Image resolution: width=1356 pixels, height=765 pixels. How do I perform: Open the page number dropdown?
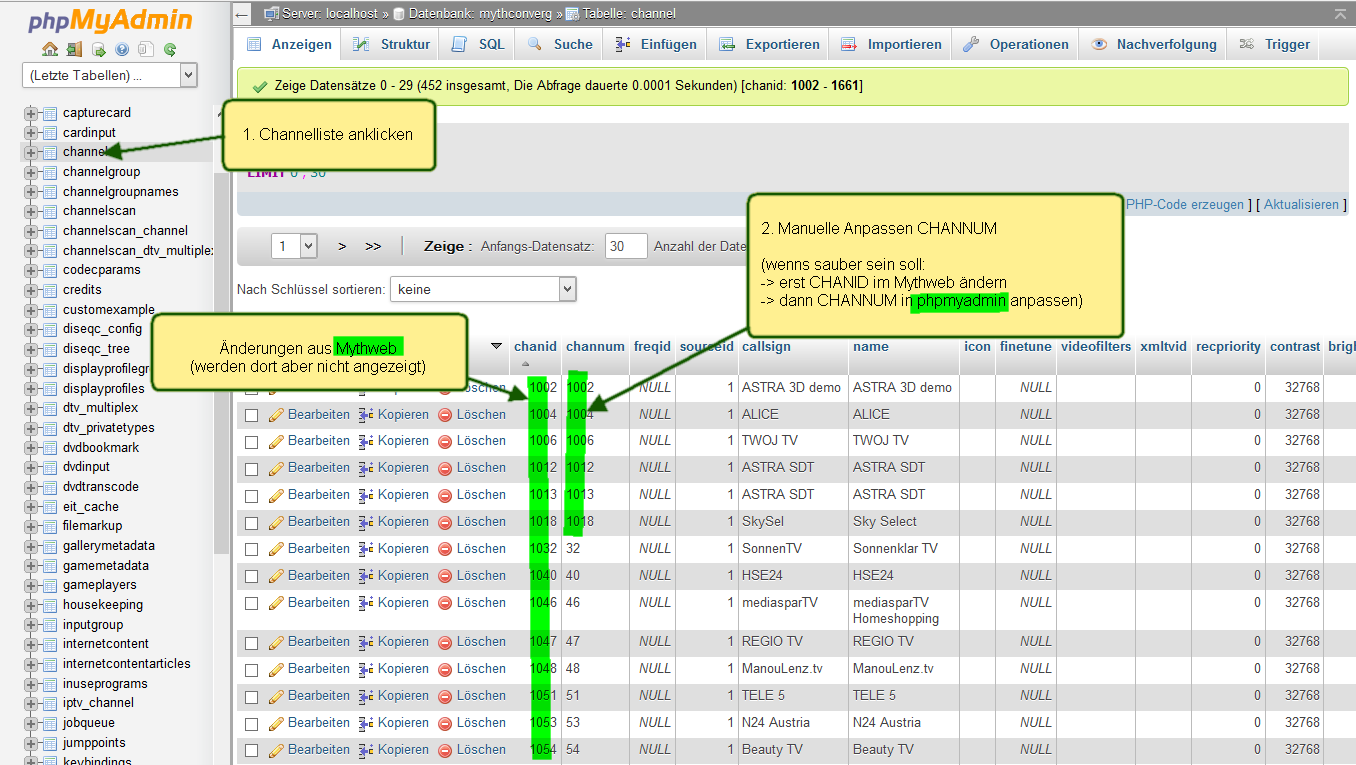tap(295, 246)
